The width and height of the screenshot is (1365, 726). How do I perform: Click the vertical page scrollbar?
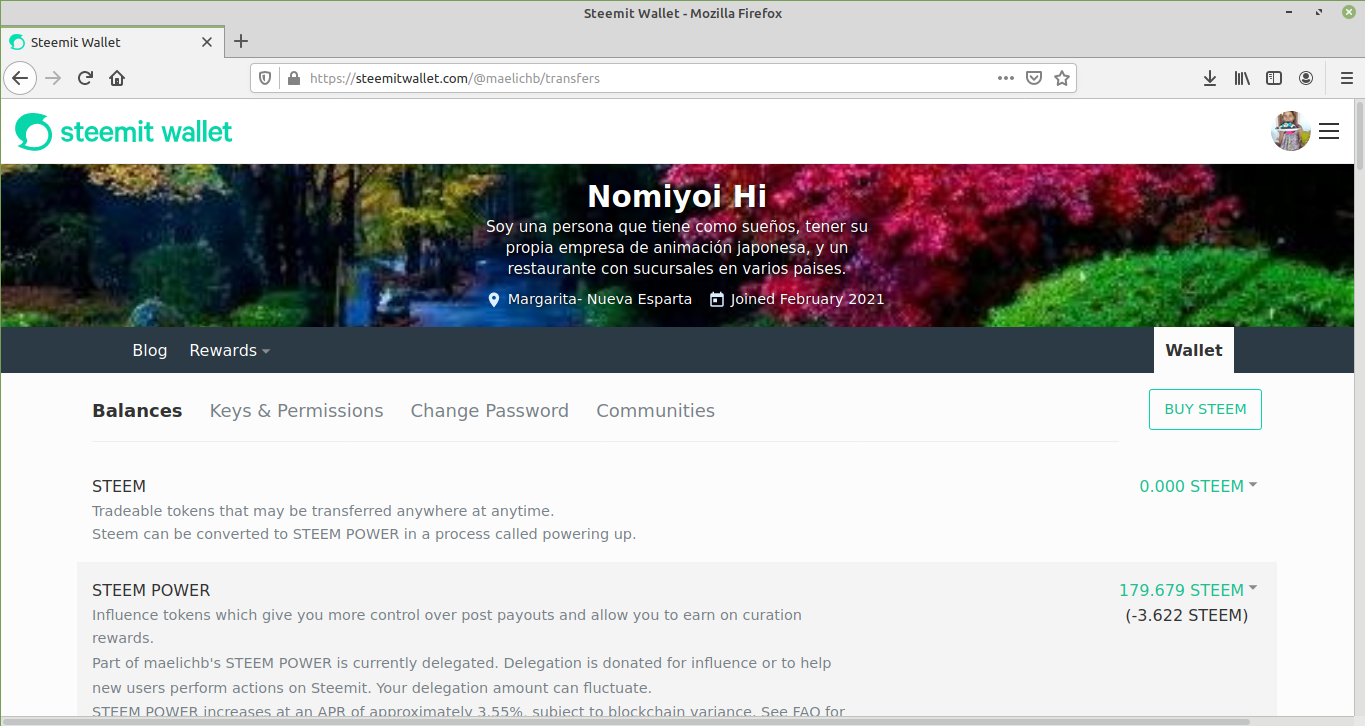[x=1360, y=135]
